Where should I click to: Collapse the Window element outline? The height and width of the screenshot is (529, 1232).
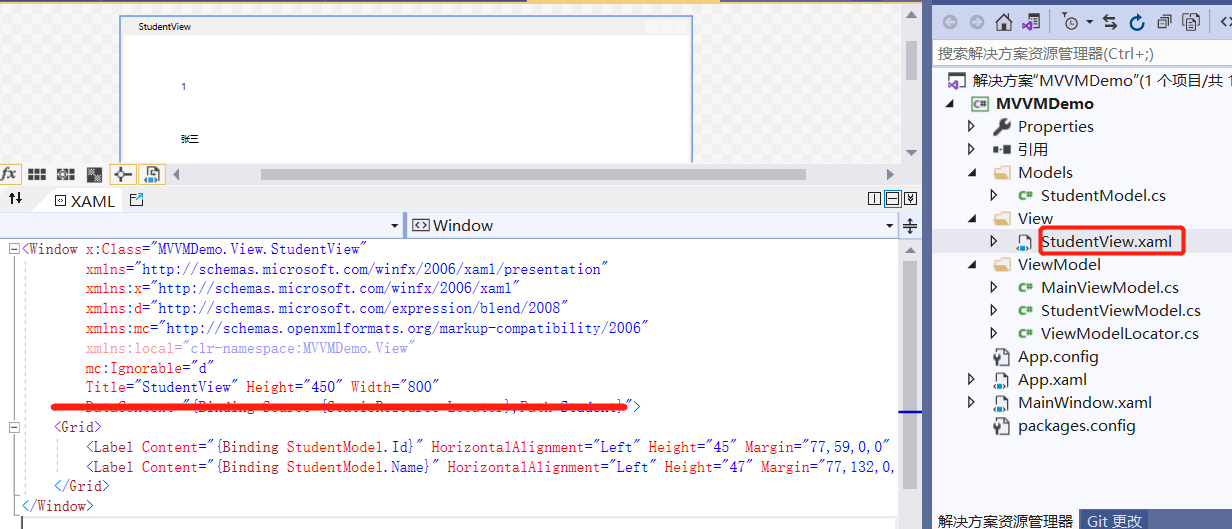coord(14,249)
